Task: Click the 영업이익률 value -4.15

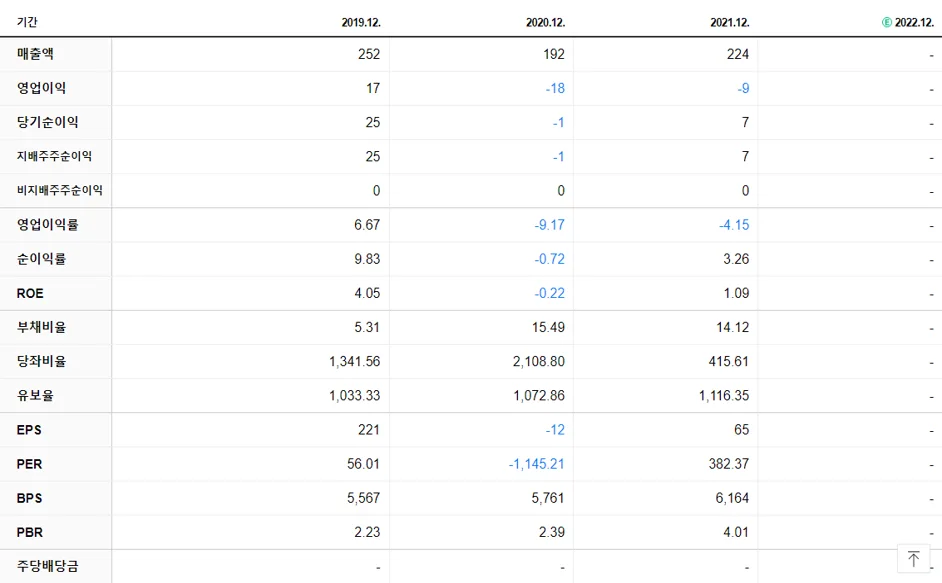Action: [x=734, y=225]
